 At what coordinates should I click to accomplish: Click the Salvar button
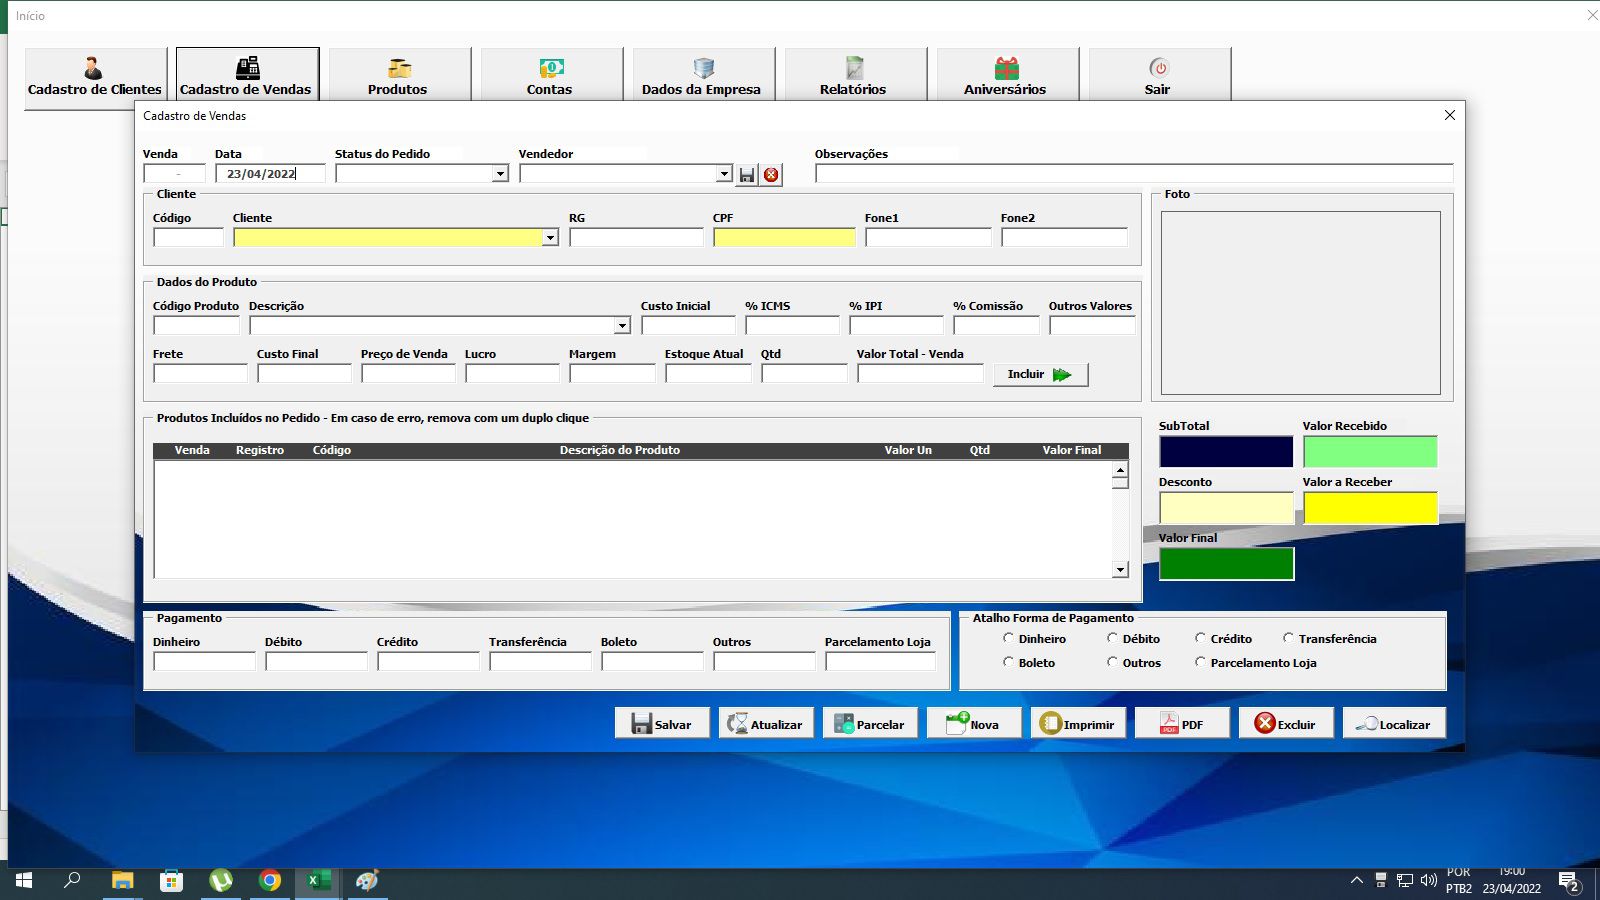click(x=661, y=723)
